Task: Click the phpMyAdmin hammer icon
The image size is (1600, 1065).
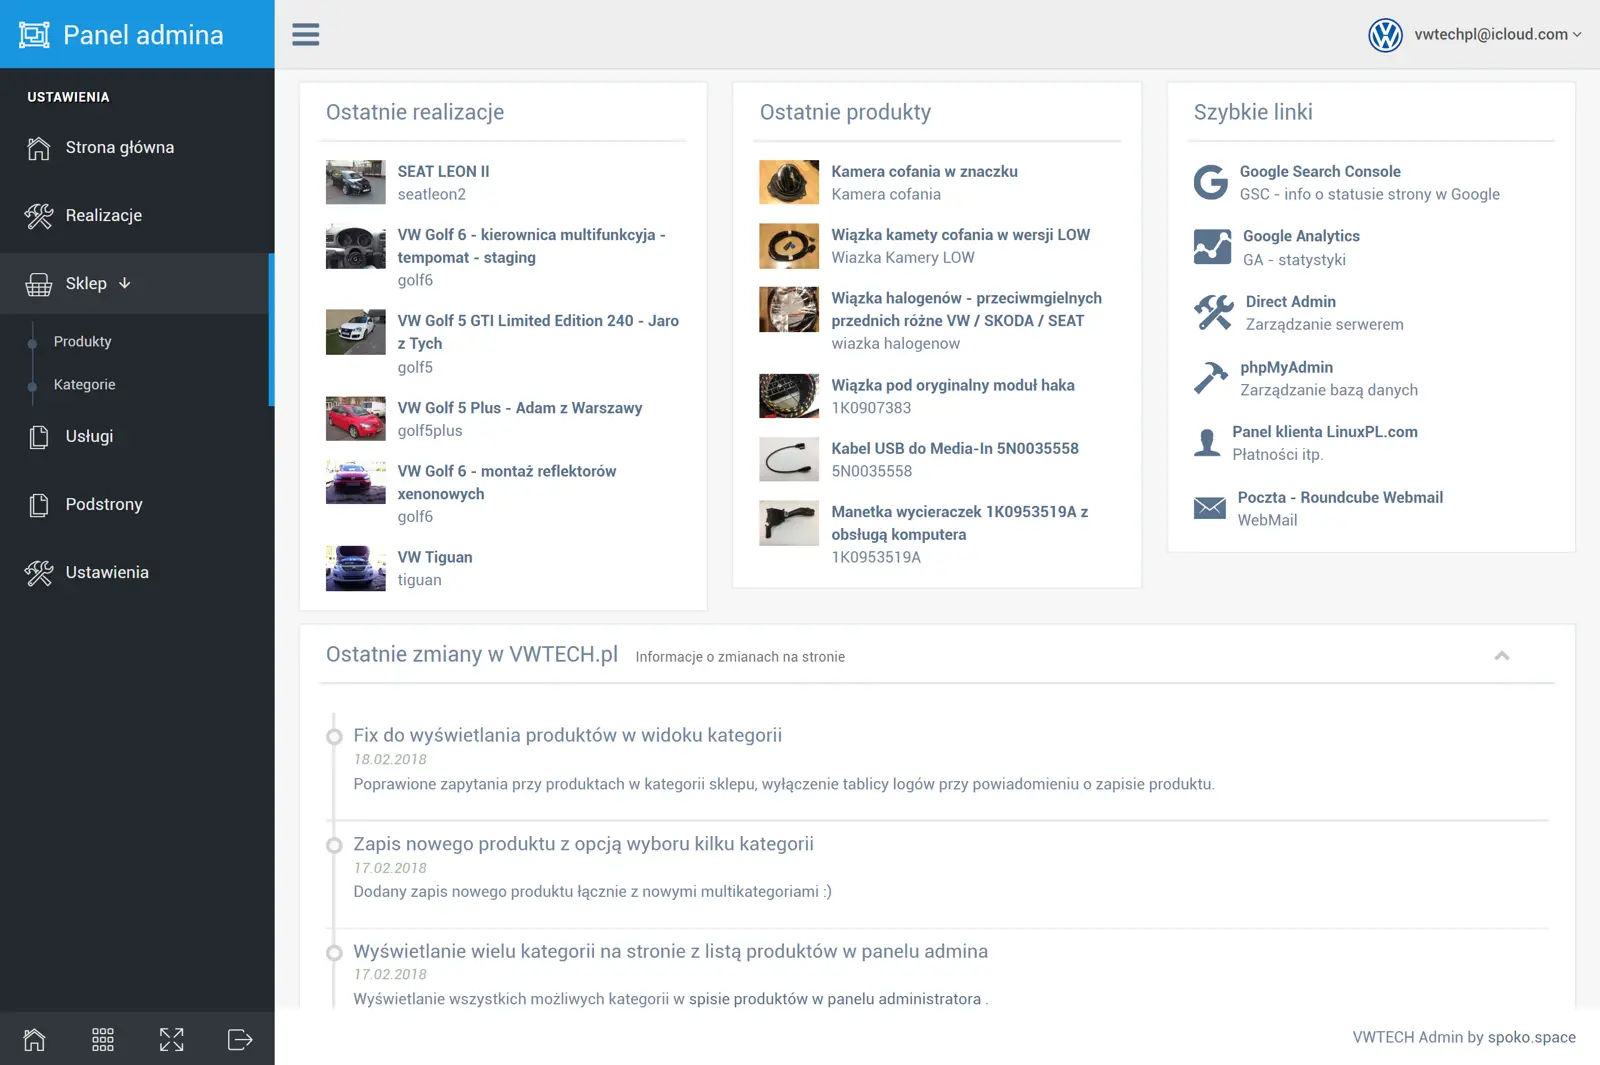Action: coord(1211,378)
